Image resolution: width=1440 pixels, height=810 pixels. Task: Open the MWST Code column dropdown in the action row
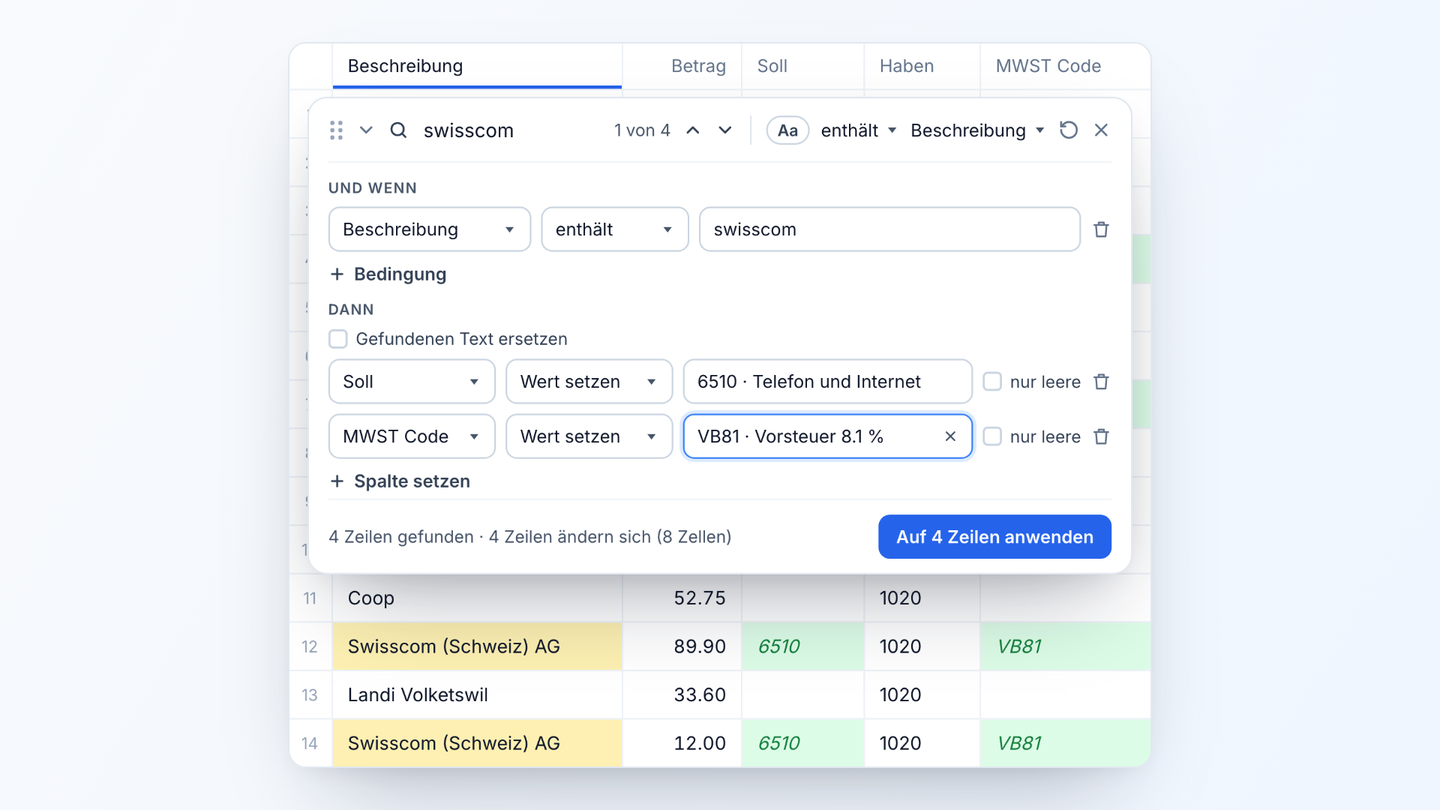click(412, 436)
